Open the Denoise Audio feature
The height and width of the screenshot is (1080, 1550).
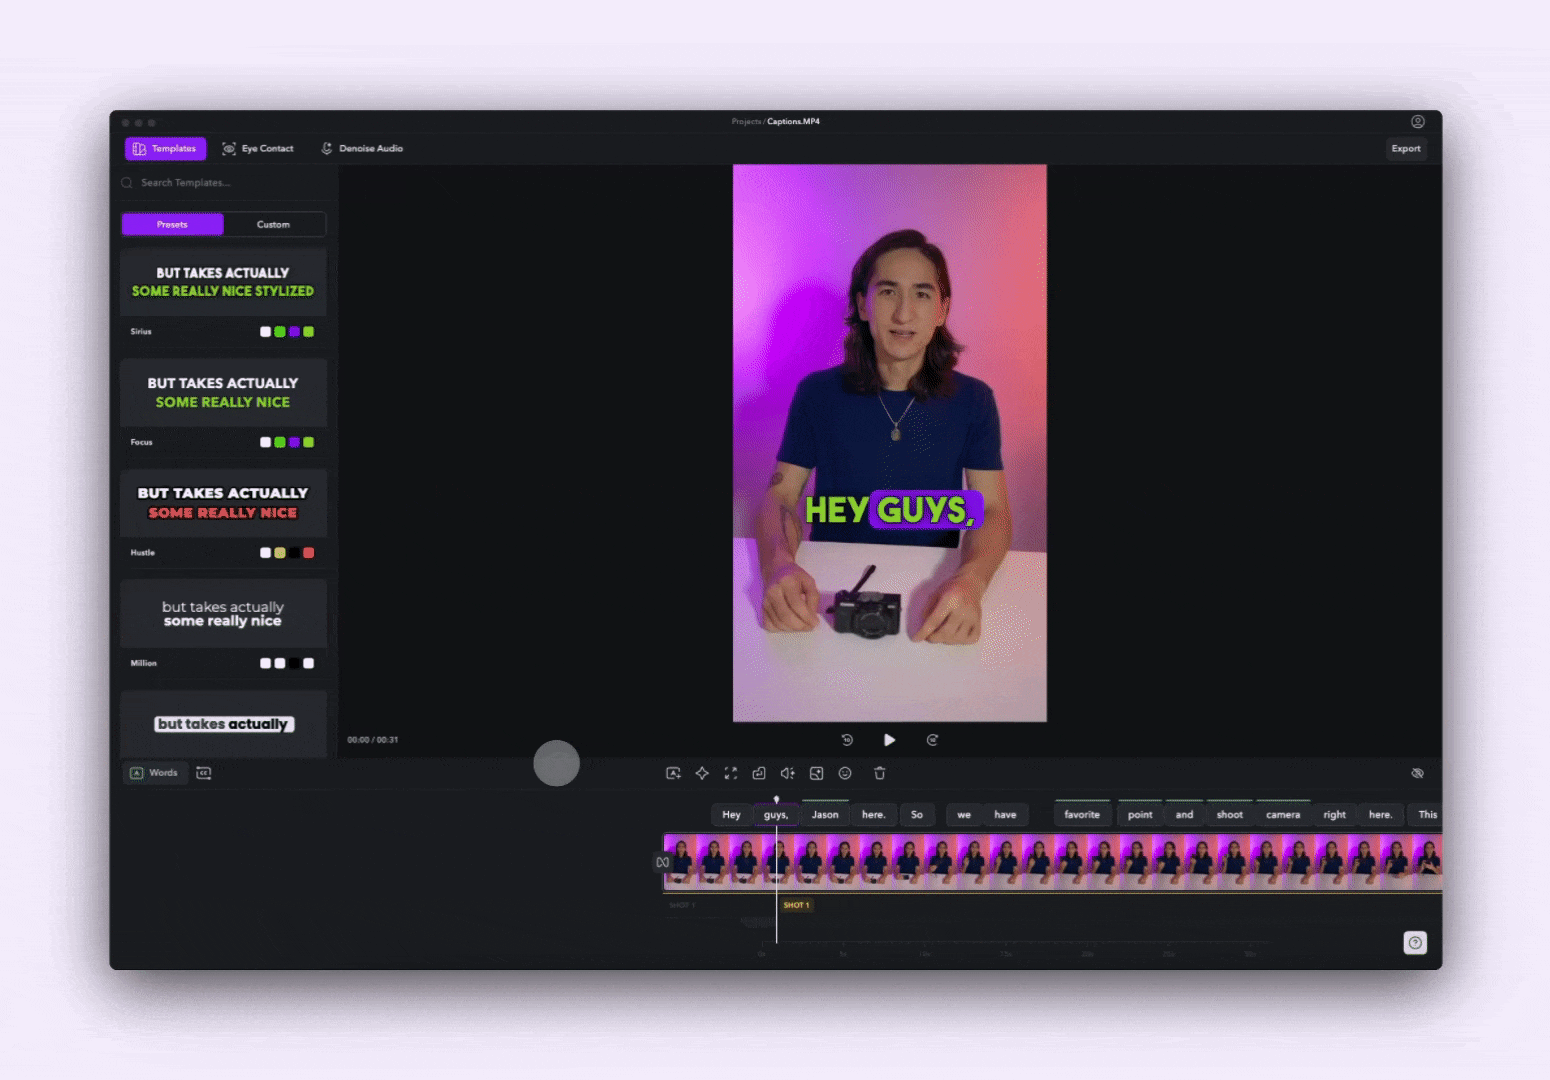coord(362,148)
